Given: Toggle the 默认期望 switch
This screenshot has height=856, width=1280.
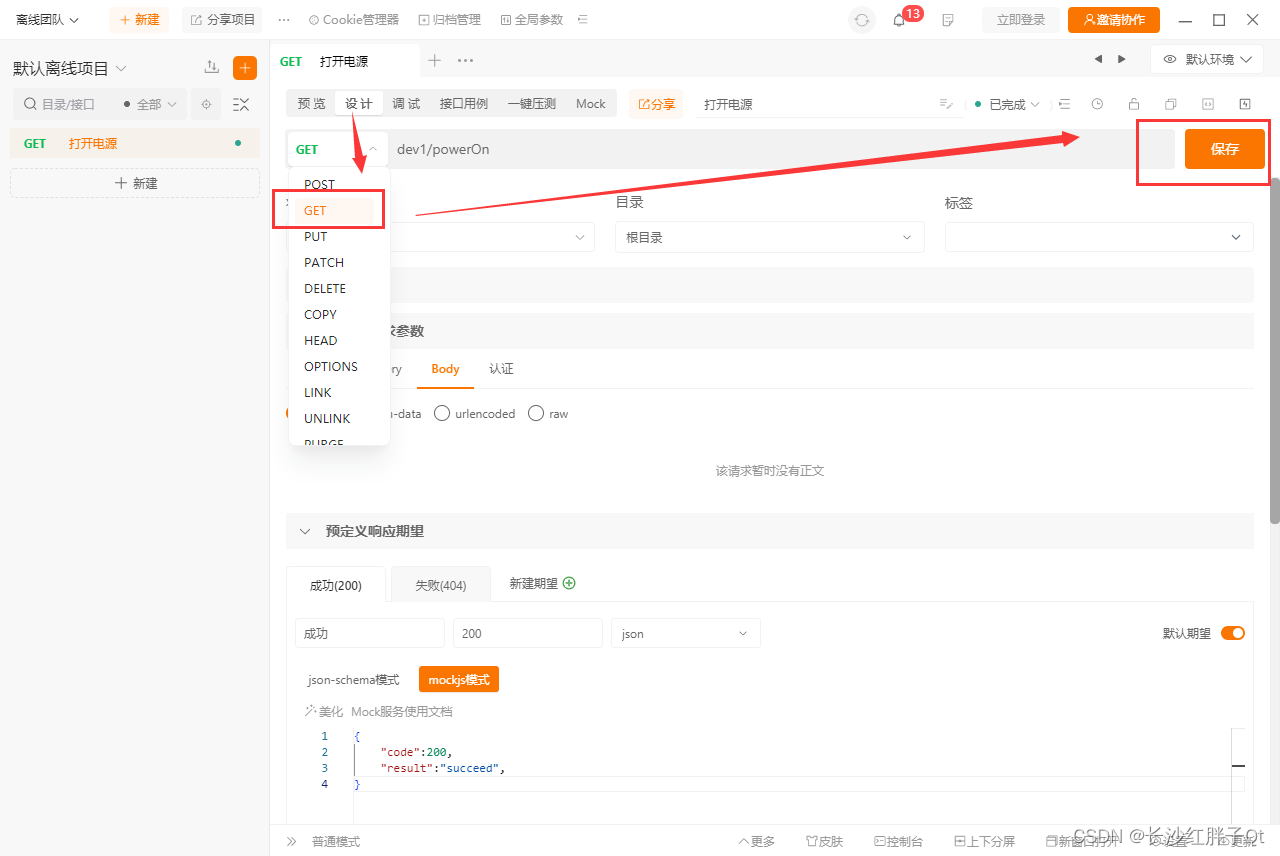Looking at the screenshot, I should [1233, 633].
